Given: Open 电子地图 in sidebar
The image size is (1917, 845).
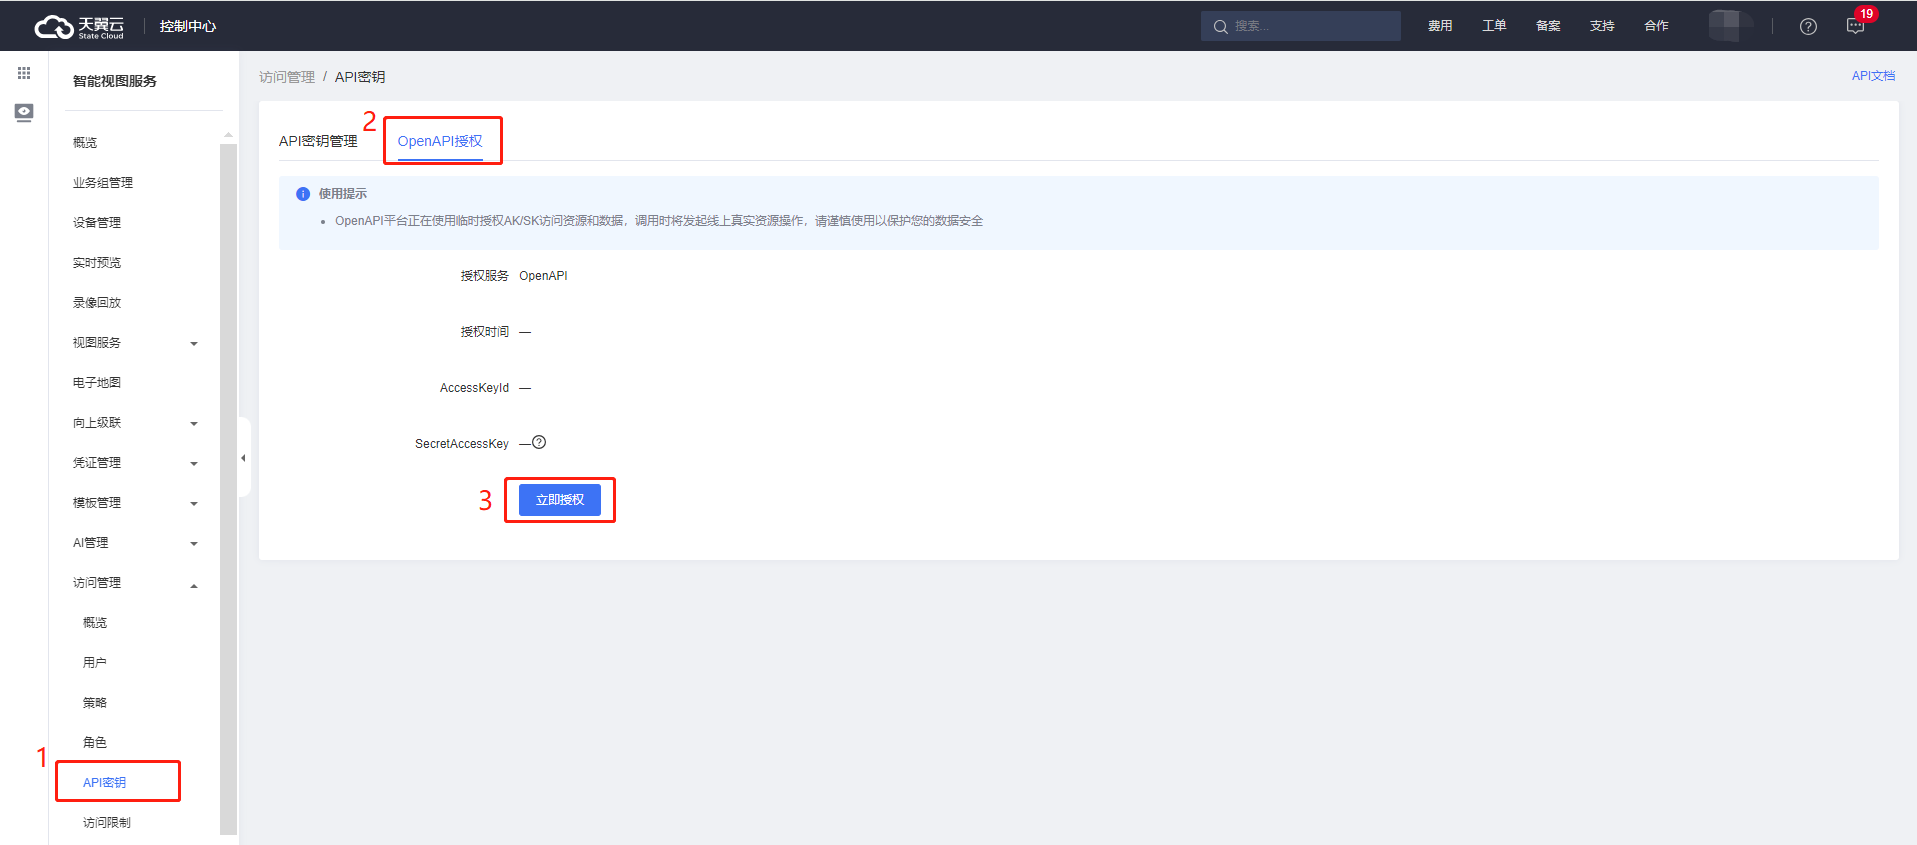Looking at the screenshot, I should [x=97, y=383].
